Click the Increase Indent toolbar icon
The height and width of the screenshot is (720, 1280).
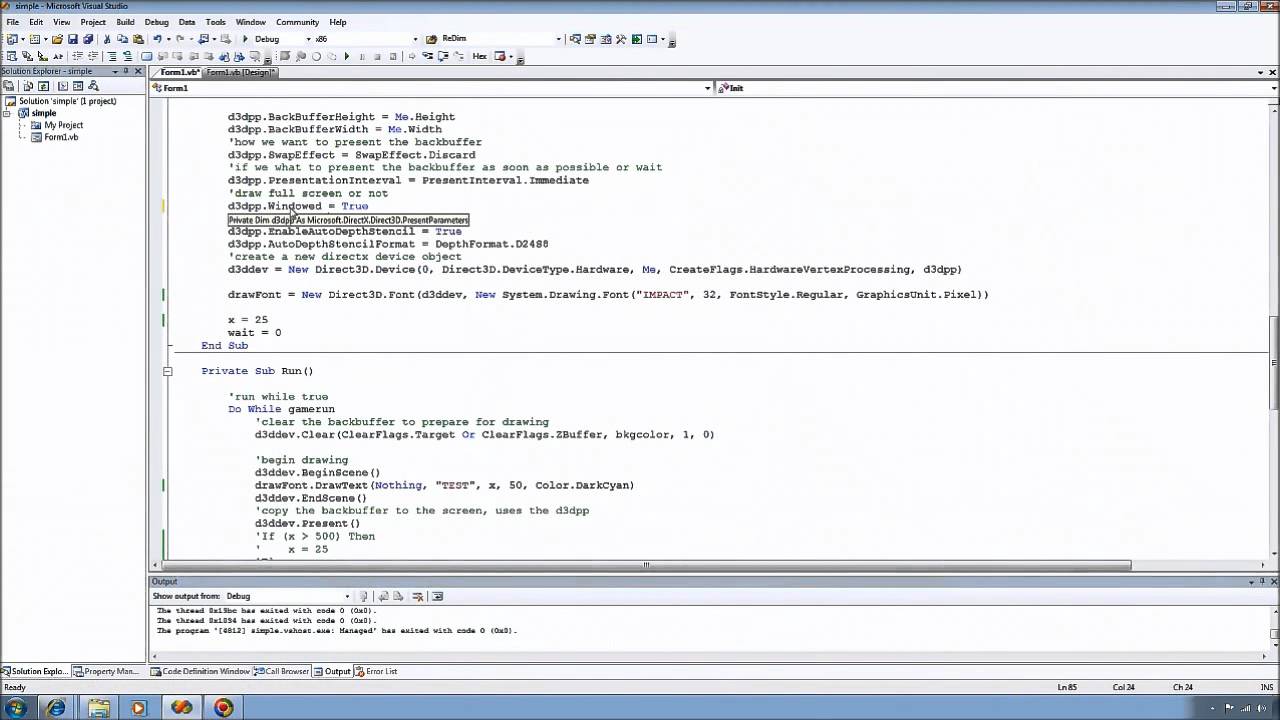coord(93,56)
